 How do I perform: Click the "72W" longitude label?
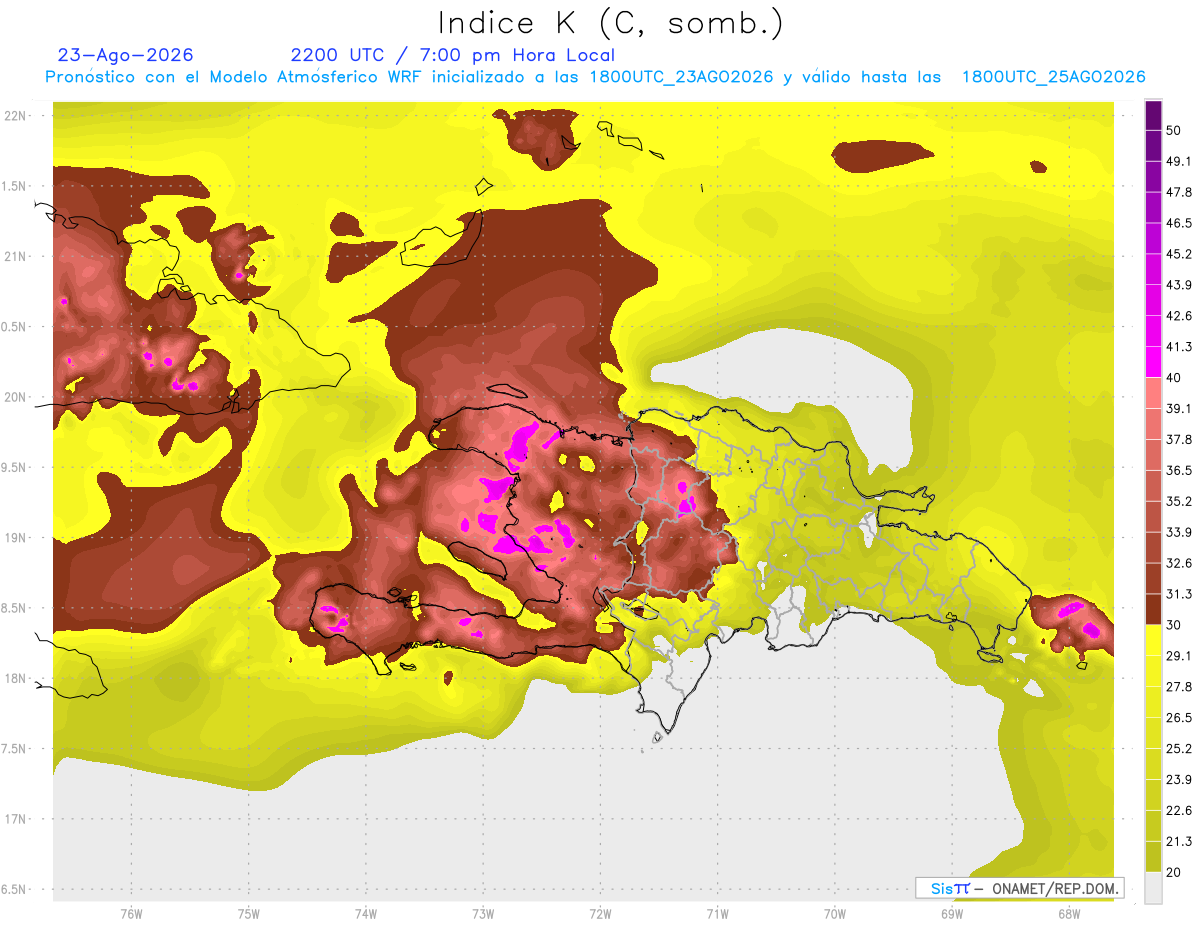[600, 914]
